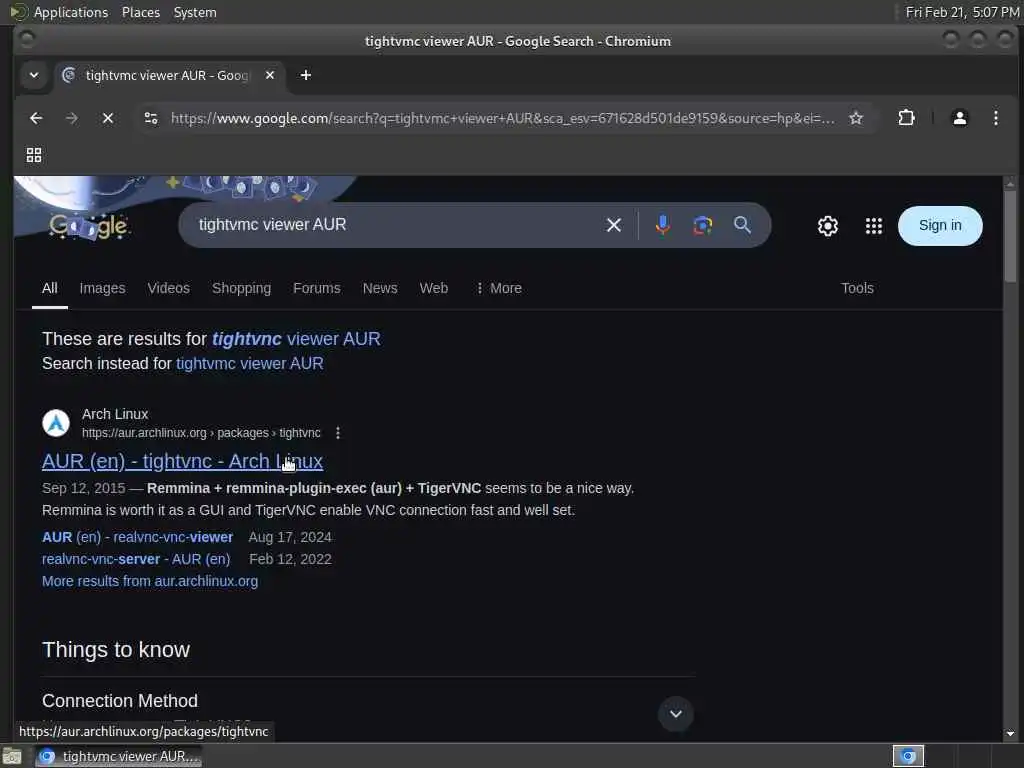The image size is (1024, 768).
Task: Open the tab search dropdown arrow
Action: click(34, 75)
